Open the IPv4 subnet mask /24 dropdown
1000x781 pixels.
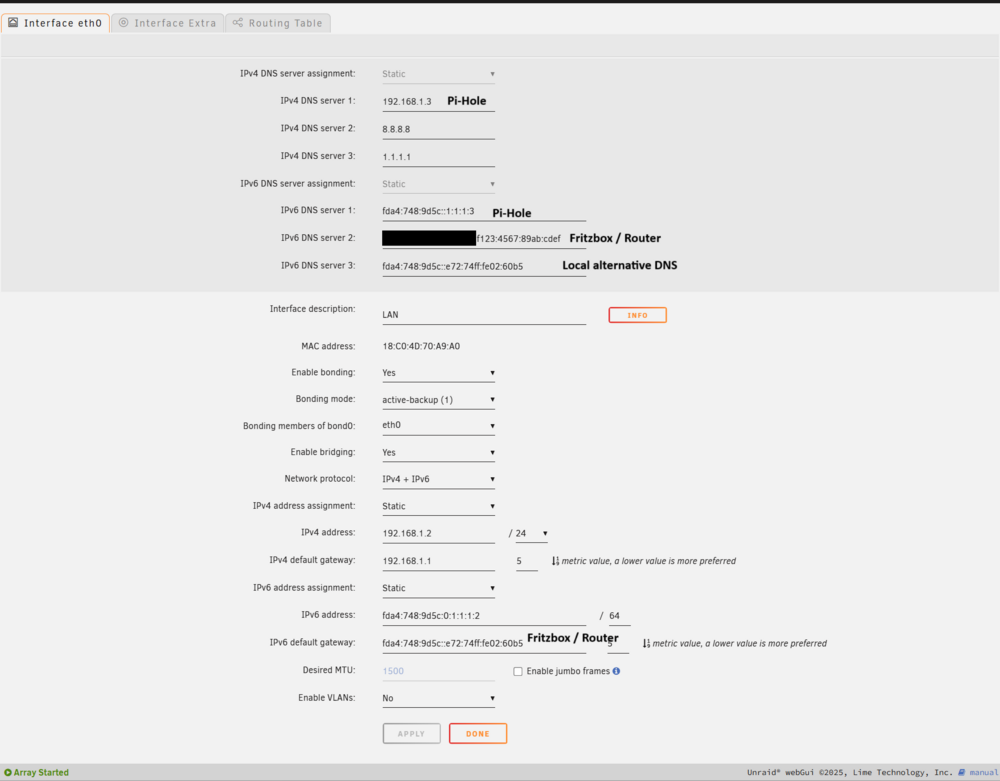tap(531, 534)
